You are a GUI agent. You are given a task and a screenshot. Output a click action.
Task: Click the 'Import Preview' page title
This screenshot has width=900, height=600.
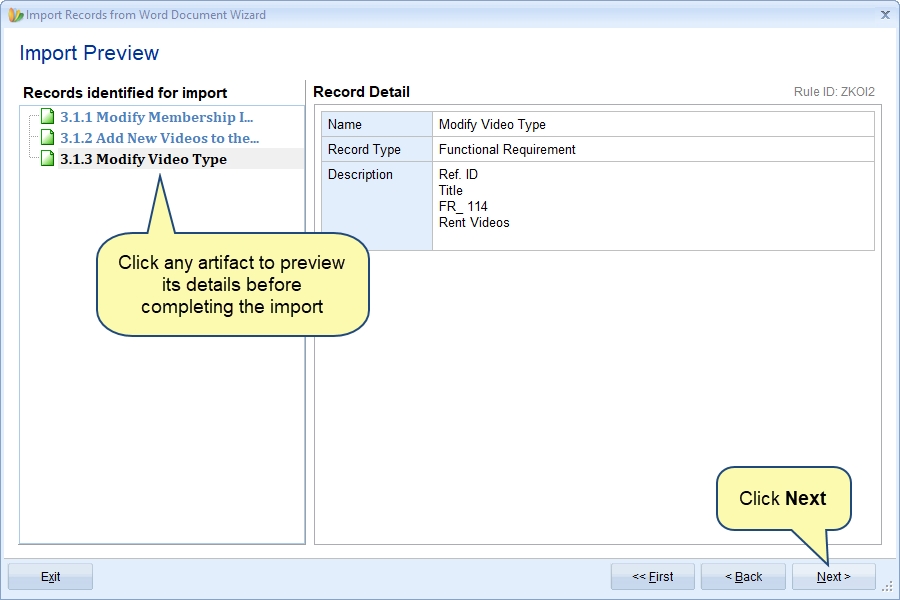pos(89,53)
